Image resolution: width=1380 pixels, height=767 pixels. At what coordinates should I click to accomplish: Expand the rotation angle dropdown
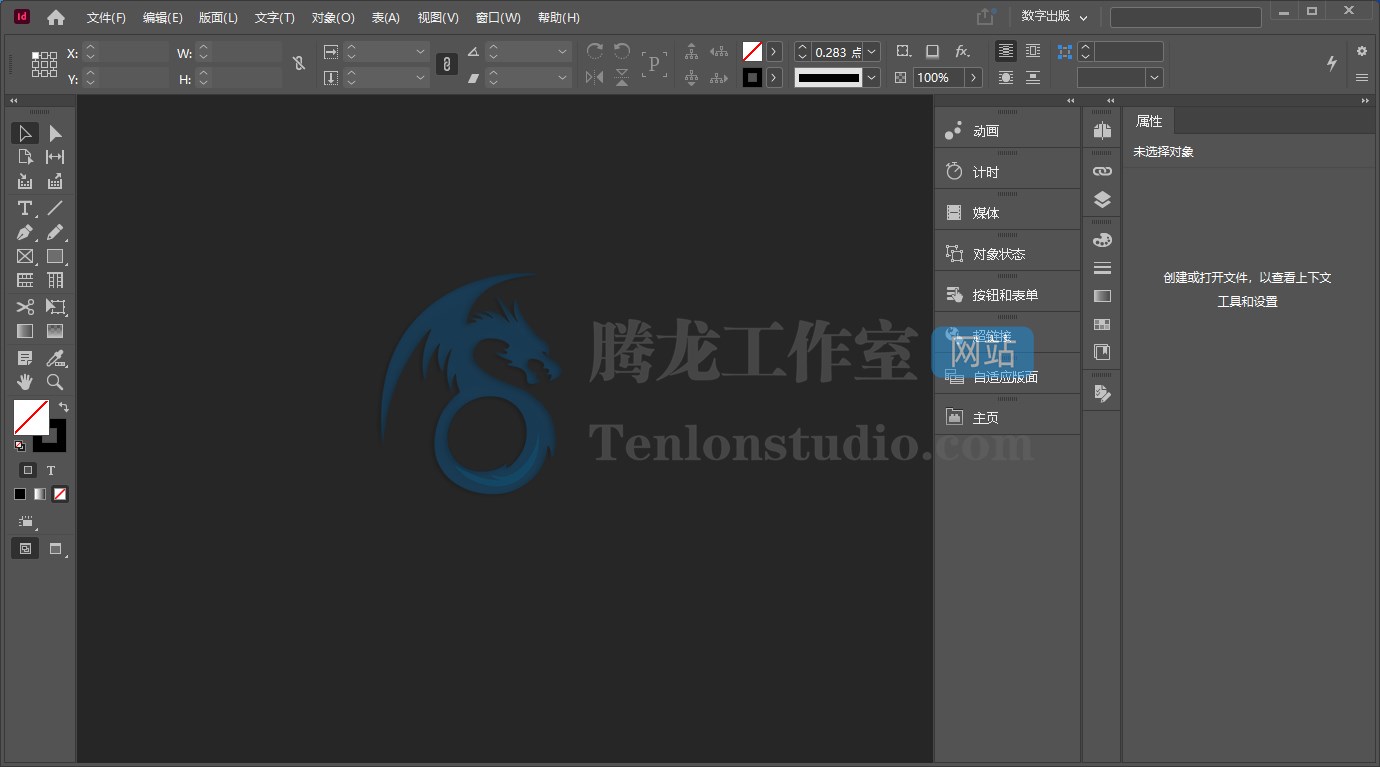(x=562, y=51)
